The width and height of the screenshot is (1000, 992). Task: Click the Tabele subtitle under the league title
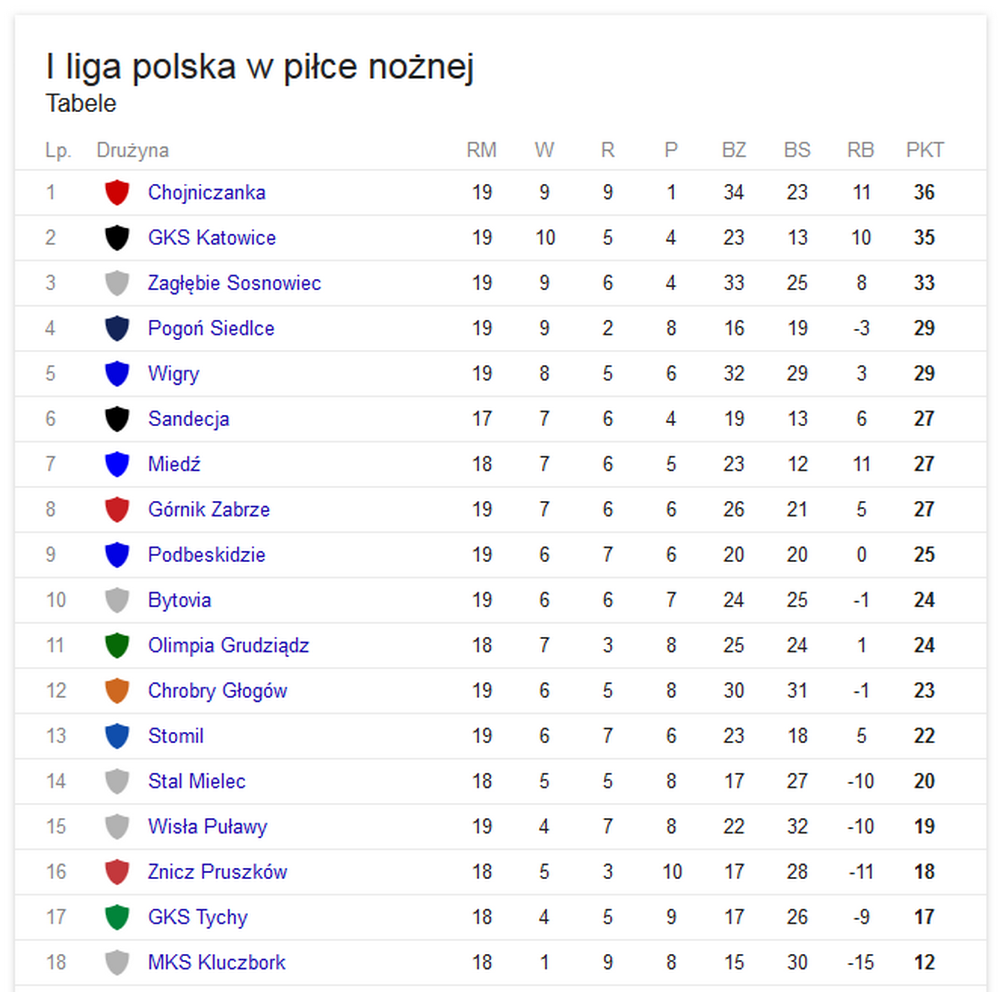(81, 103)
